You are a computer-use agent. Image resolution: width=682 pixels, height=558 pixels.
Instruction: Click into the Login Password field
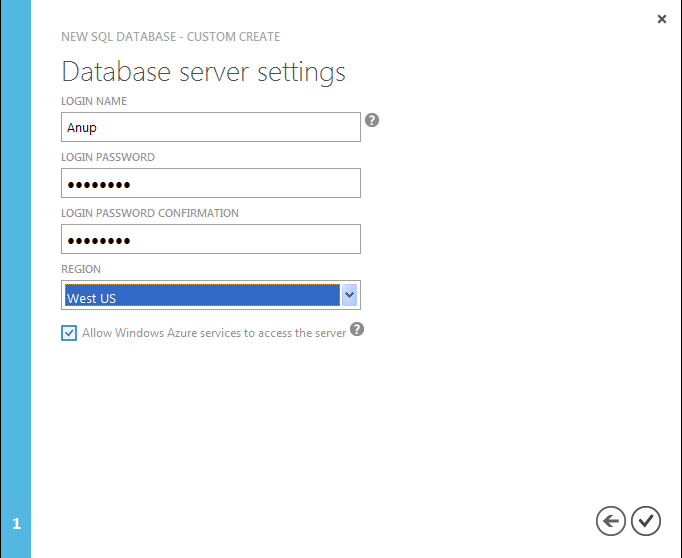pyautogui.click(x=210, y=183)
